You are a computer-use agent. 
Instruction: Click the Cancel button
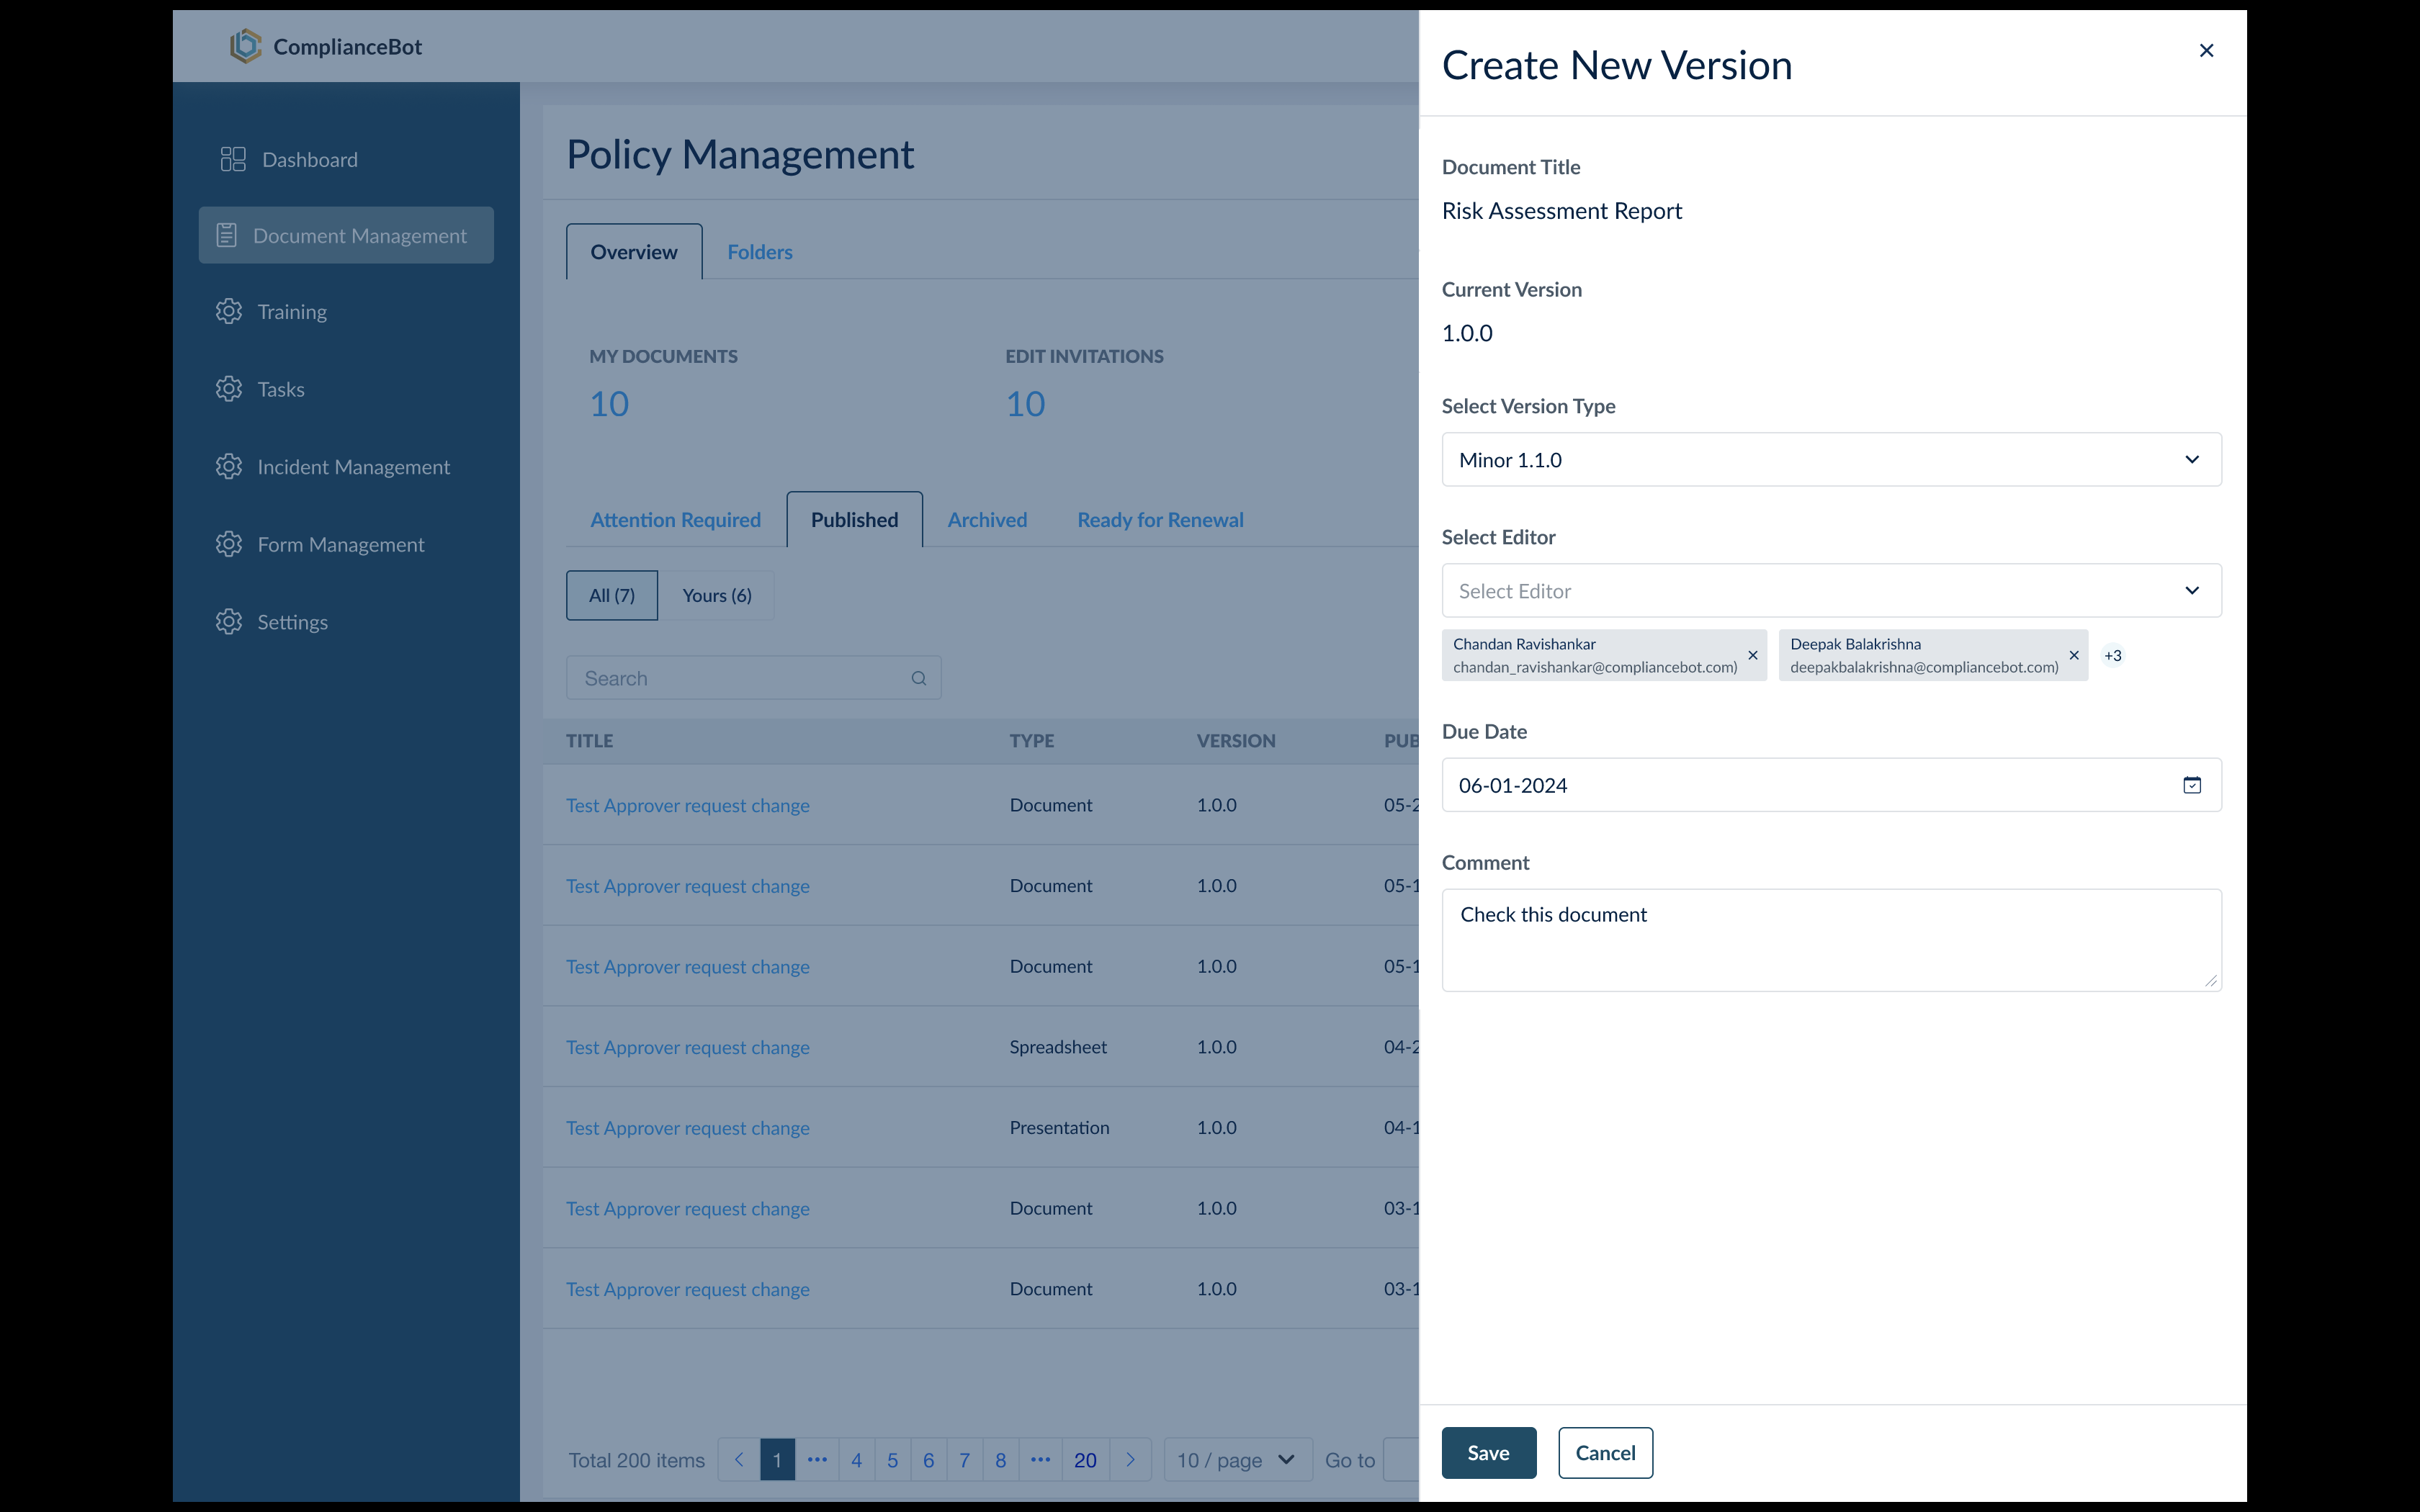coord(1604,1452)
